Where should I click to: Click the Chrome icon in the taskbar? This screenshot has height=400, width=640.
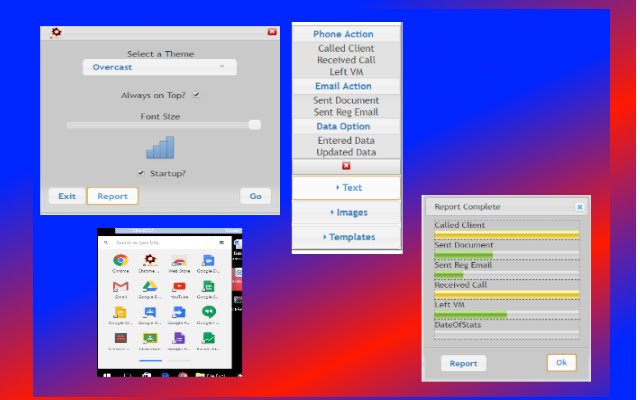click(x=182, y=374)
